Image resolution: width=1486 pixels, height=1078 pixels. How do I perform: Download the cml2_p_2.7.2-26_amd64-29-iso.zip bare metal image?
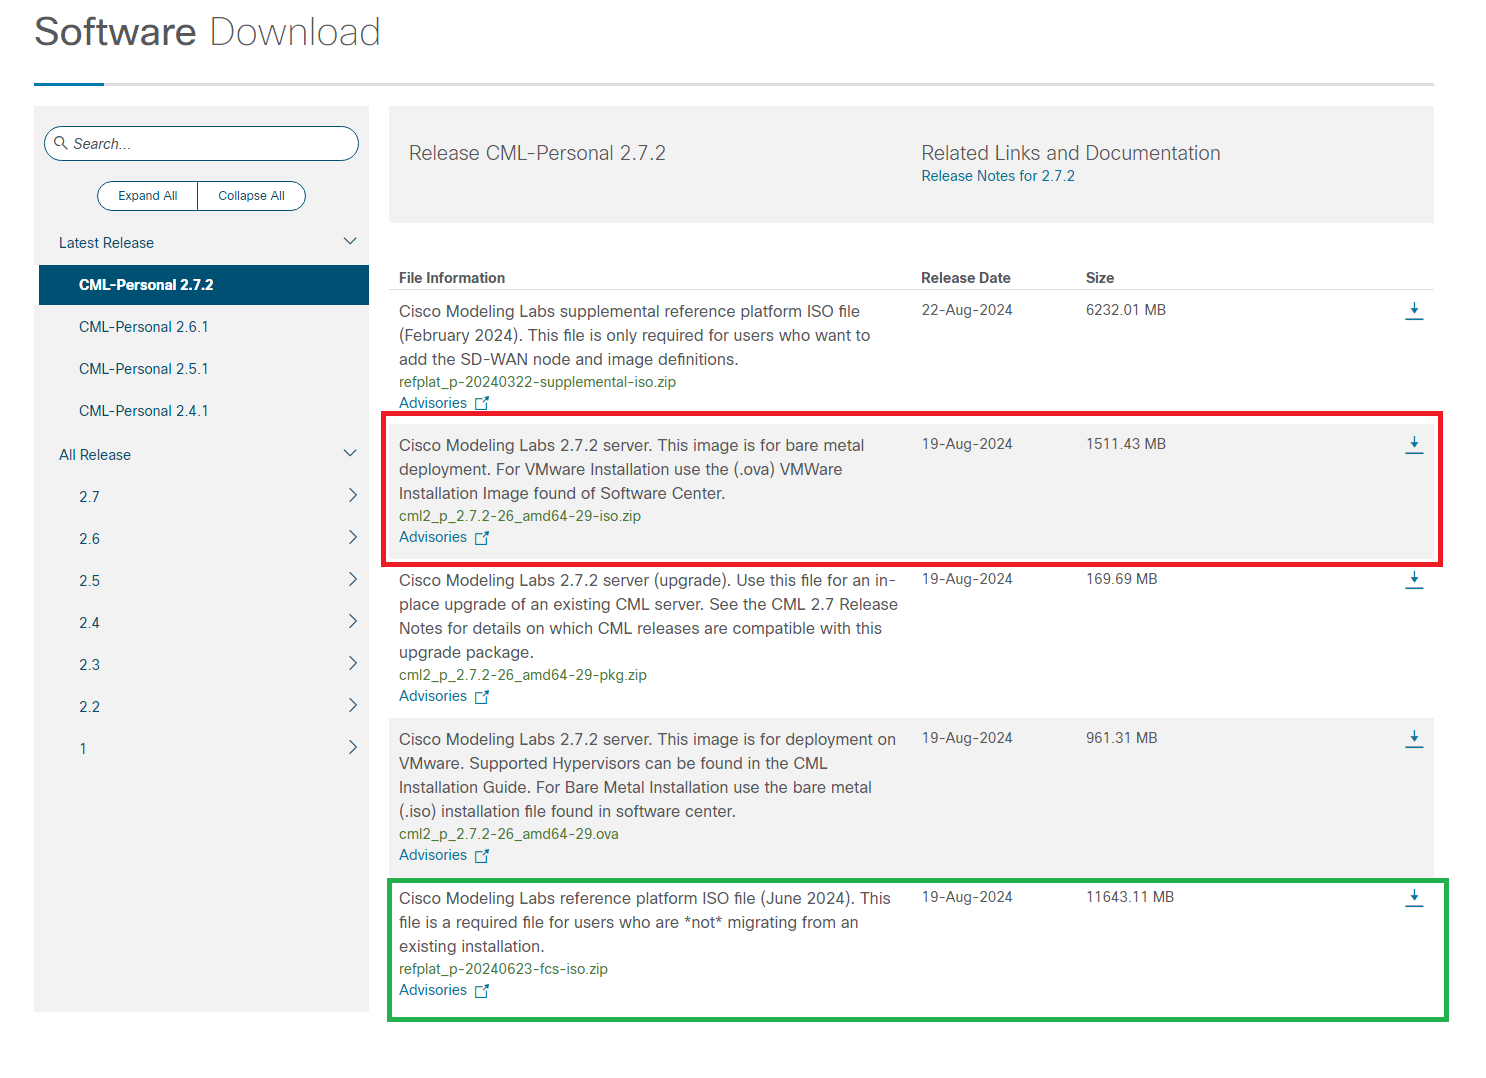[1414, 445]
